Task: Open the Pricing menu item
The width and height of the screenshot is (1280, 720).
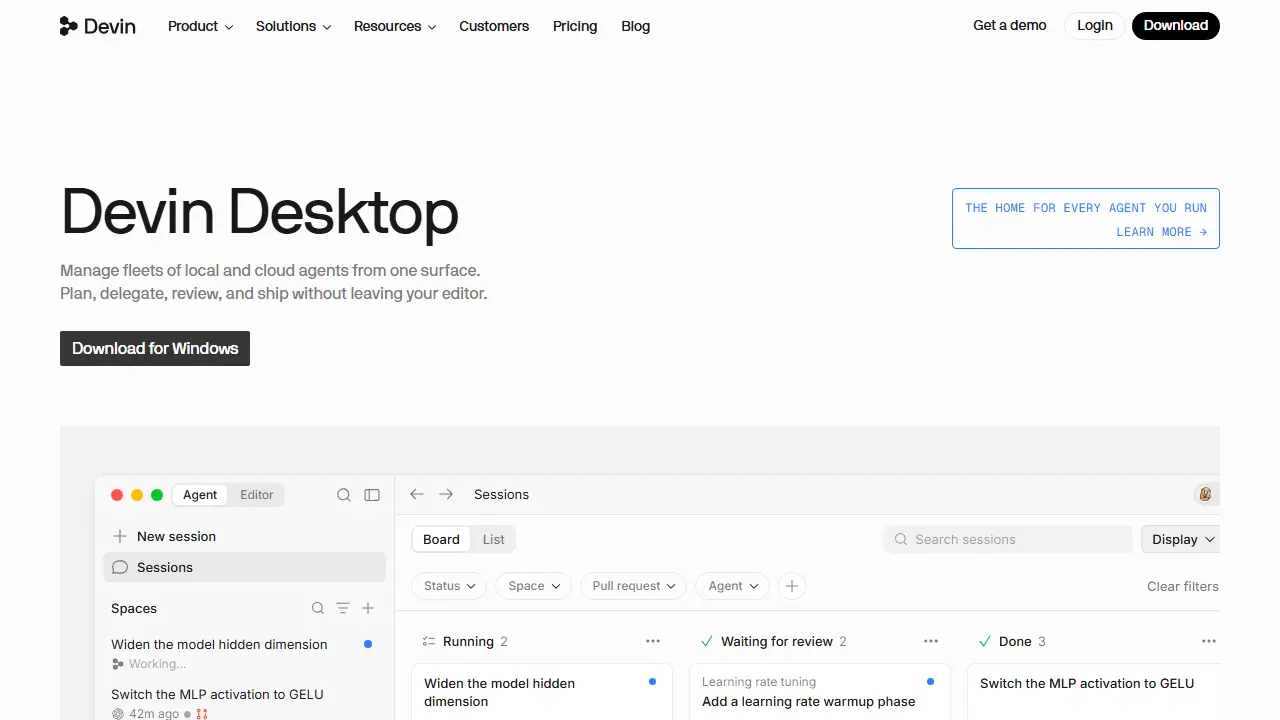Action: [575, 26]
